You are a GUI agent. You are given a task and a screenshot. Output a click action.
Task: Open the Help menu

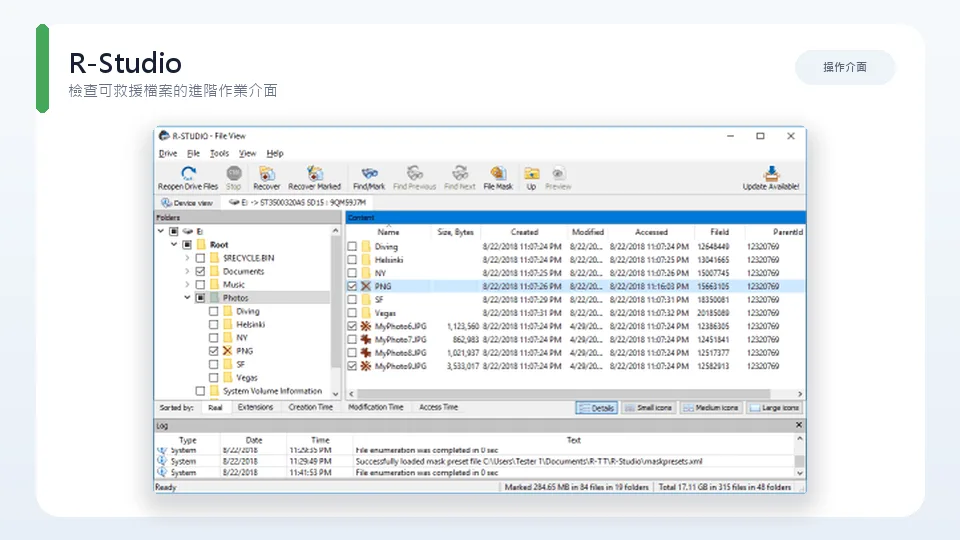[x=275, y=153]
